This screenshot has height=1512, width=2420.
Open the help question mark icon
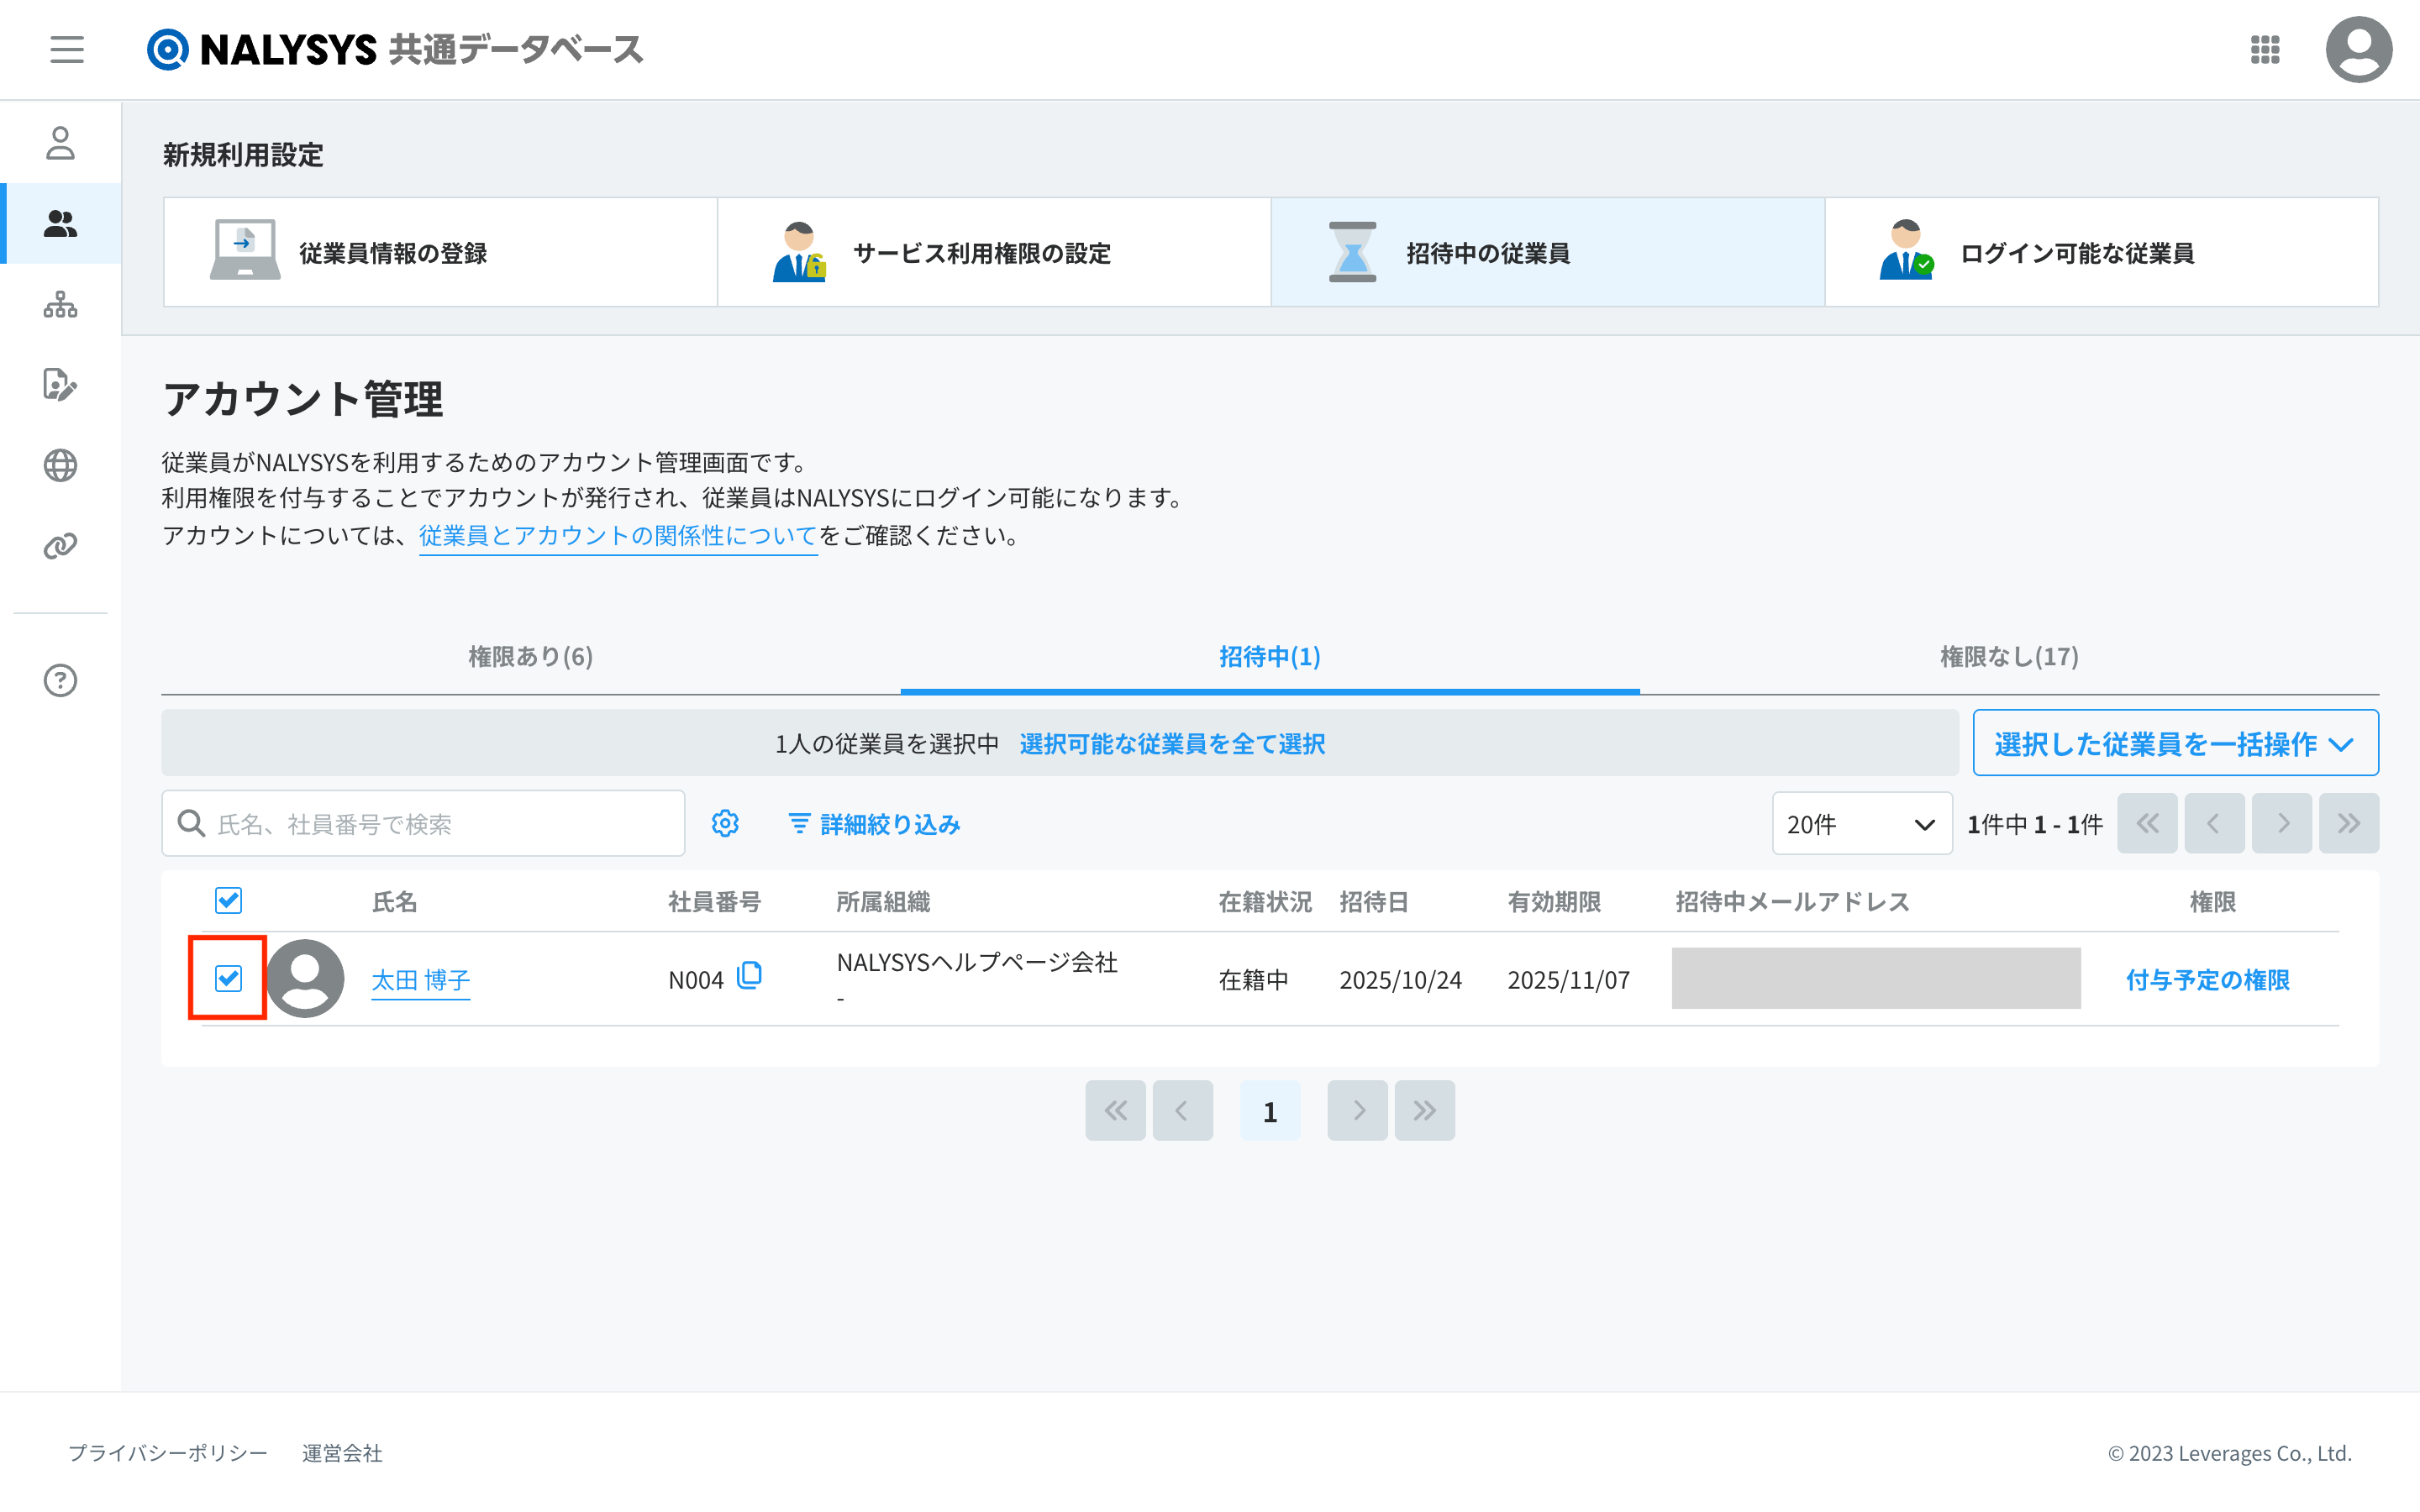pos(60,680)
